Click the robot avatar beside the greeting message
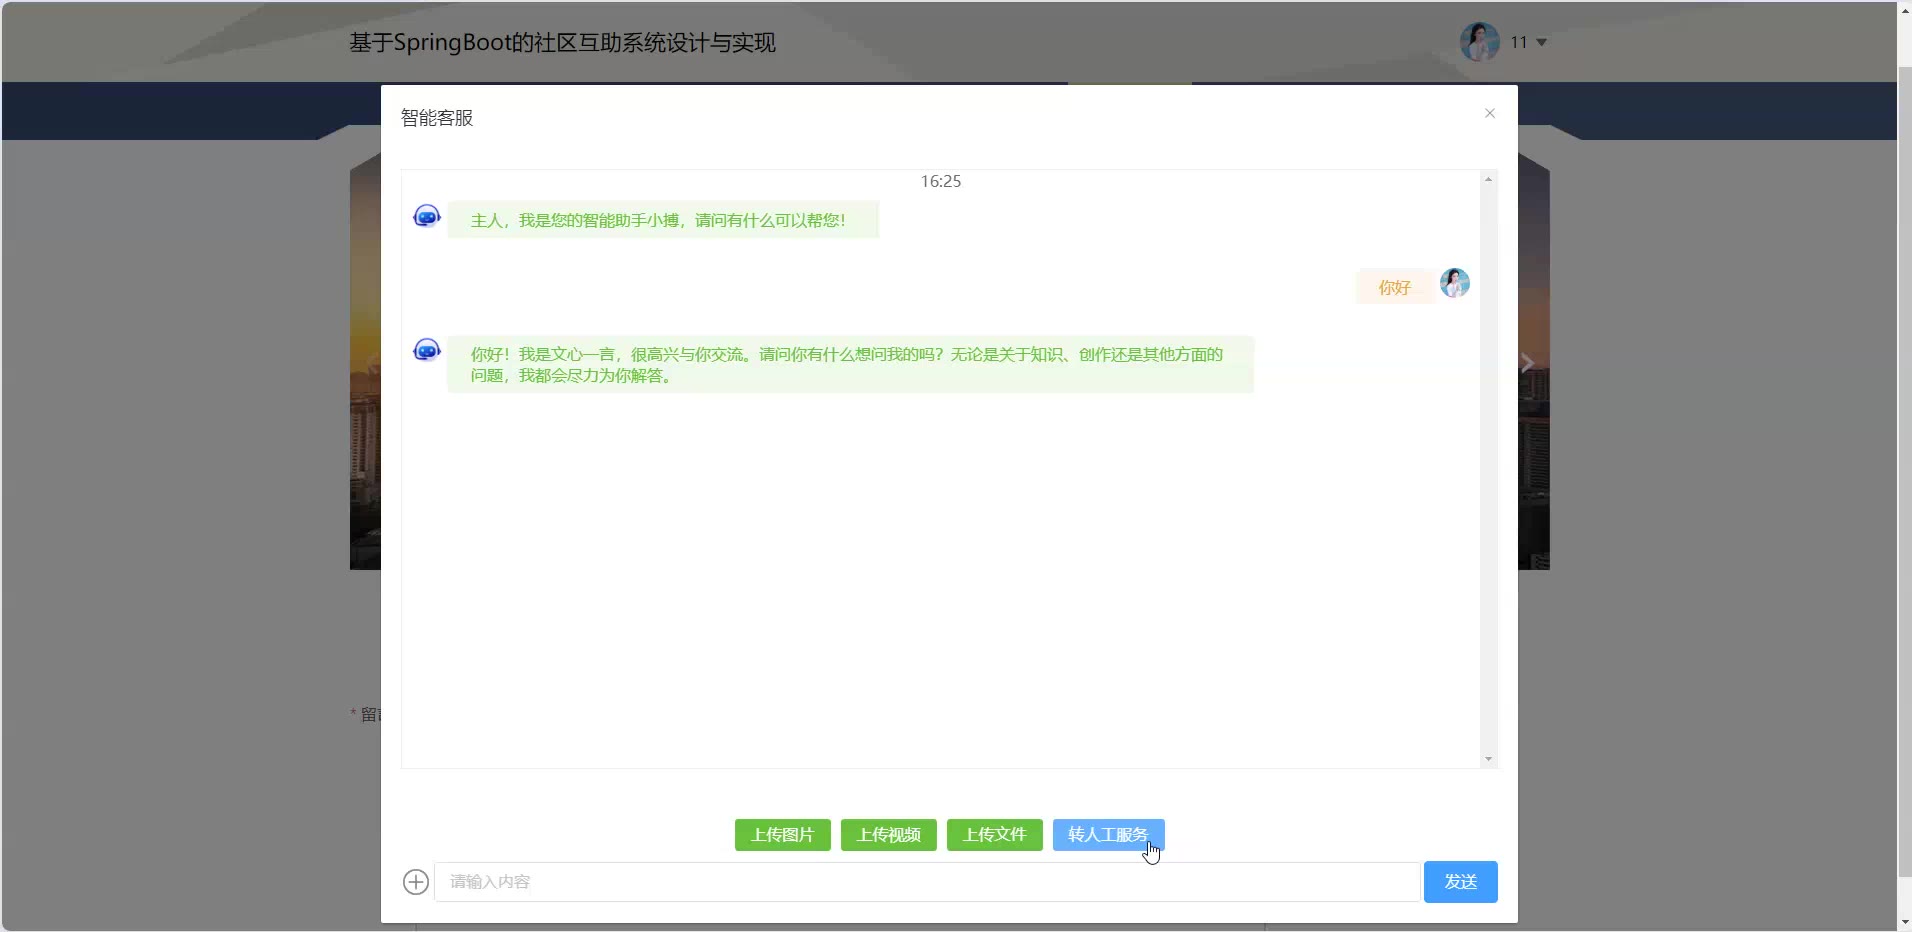1912x932 pixels. (427, 216)
